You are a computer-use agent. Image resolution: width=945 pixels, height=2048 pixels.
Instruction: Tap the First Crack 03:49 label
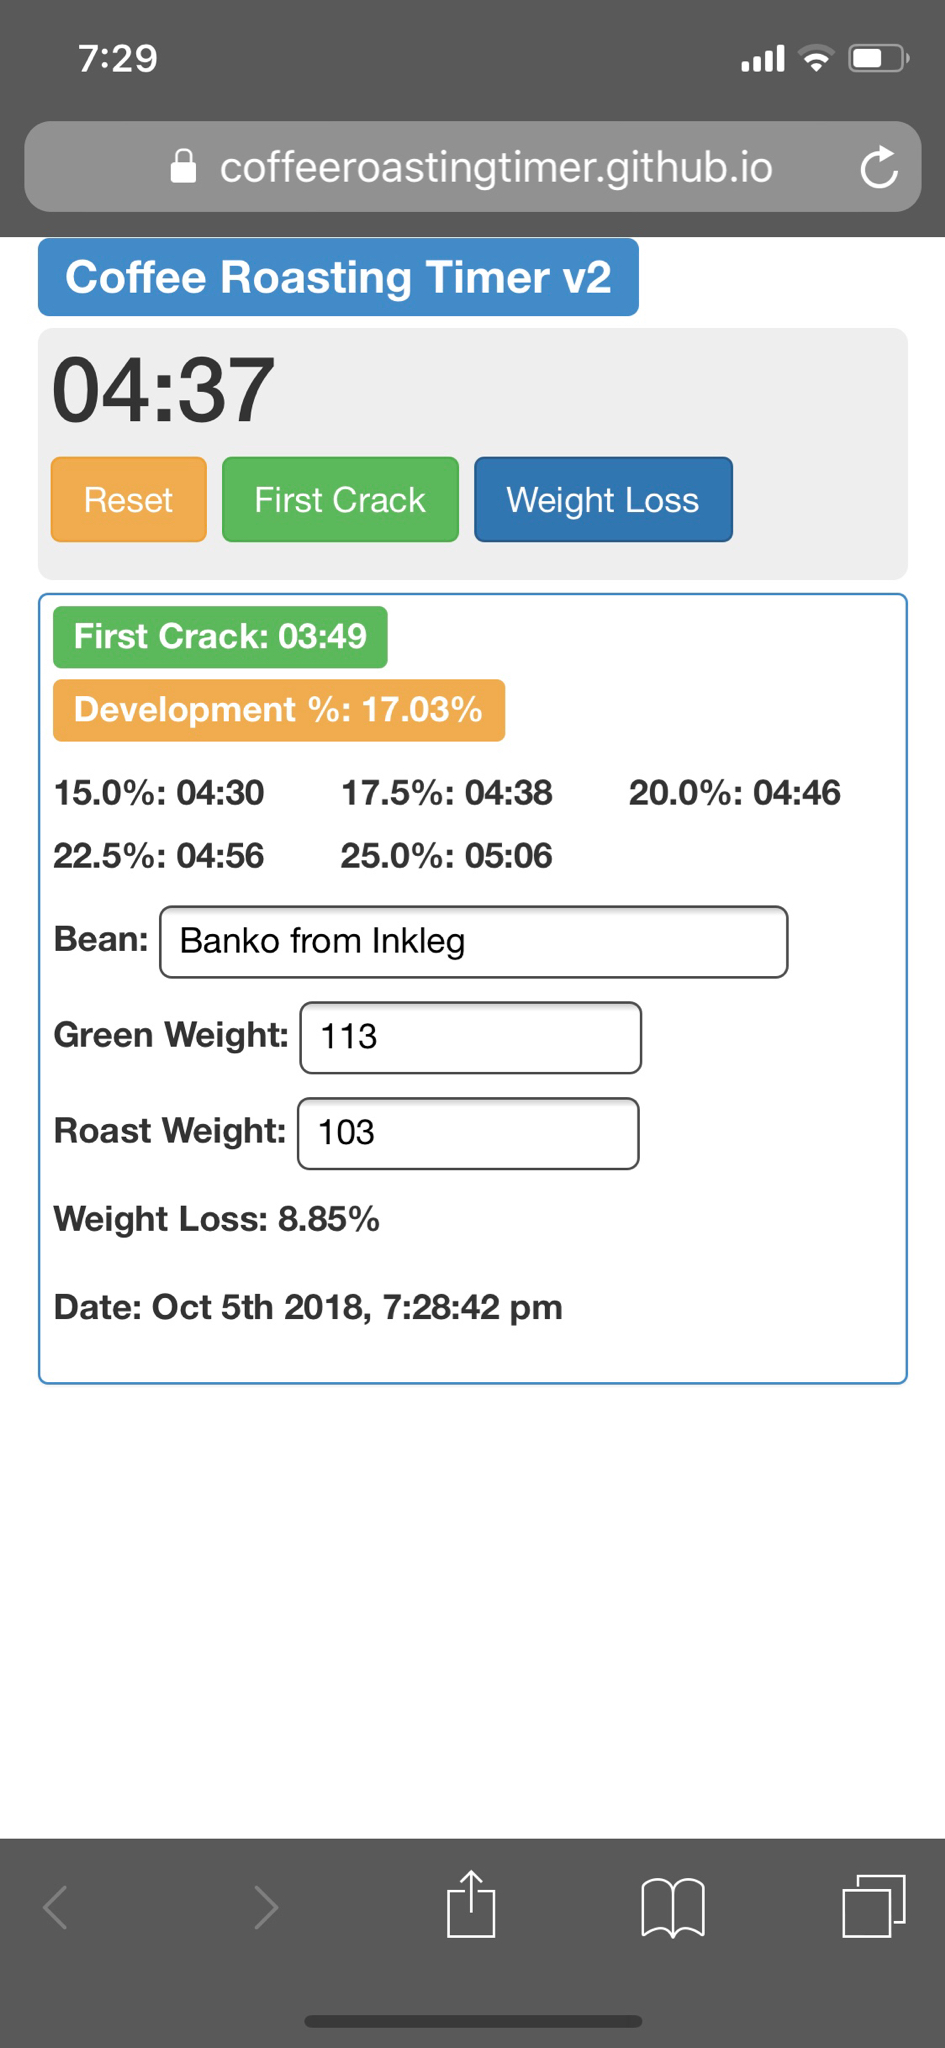(220, 637)
